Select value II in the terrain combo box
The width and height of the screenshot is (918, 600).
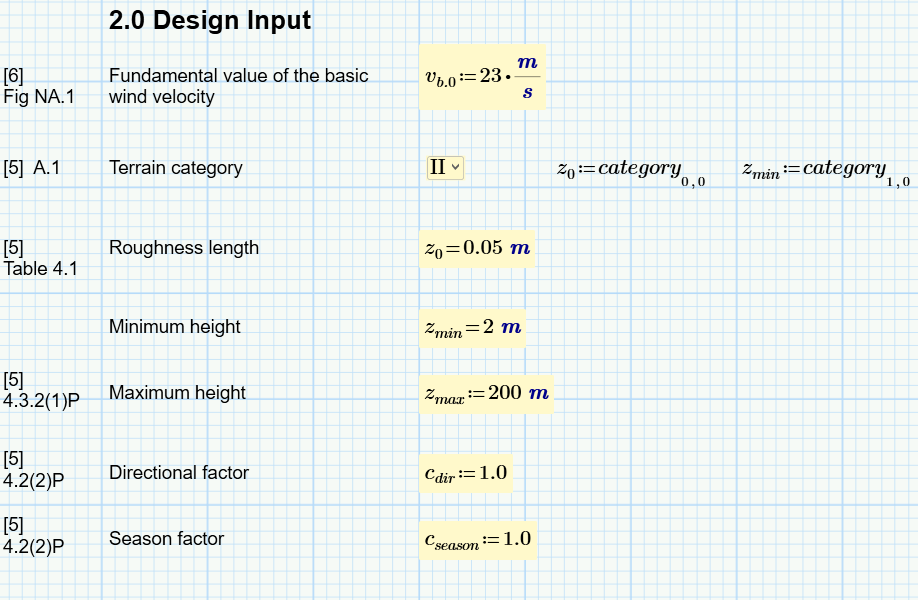(x=437, y=167)
